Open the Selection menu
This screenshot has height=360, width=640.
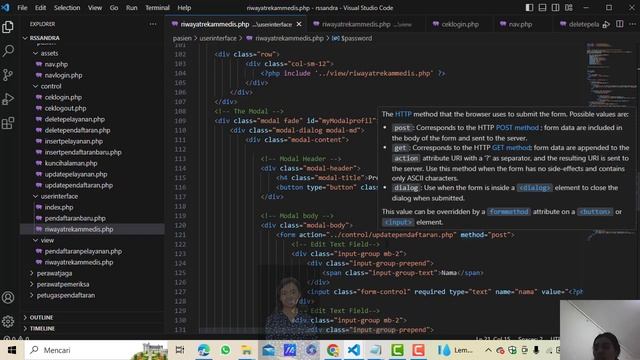pos(67,8)
